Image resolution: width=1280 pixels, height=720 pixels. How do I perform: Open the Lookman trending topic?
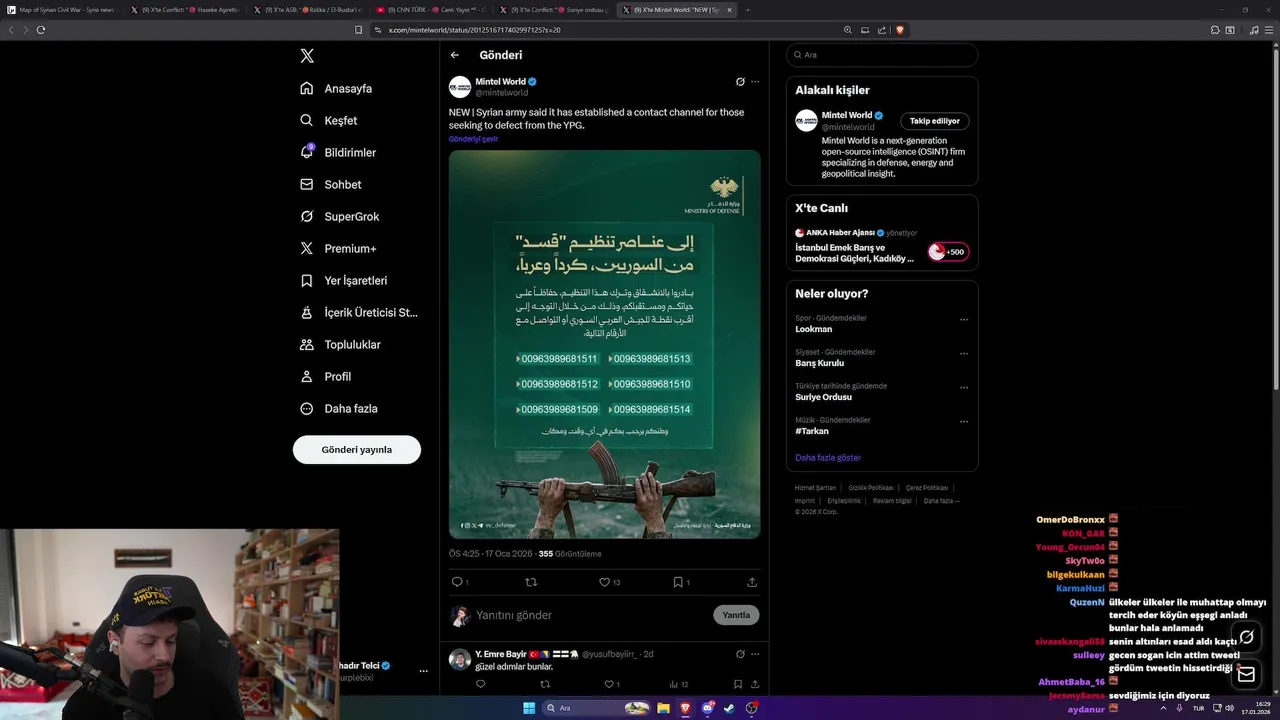tap(814, 329)
